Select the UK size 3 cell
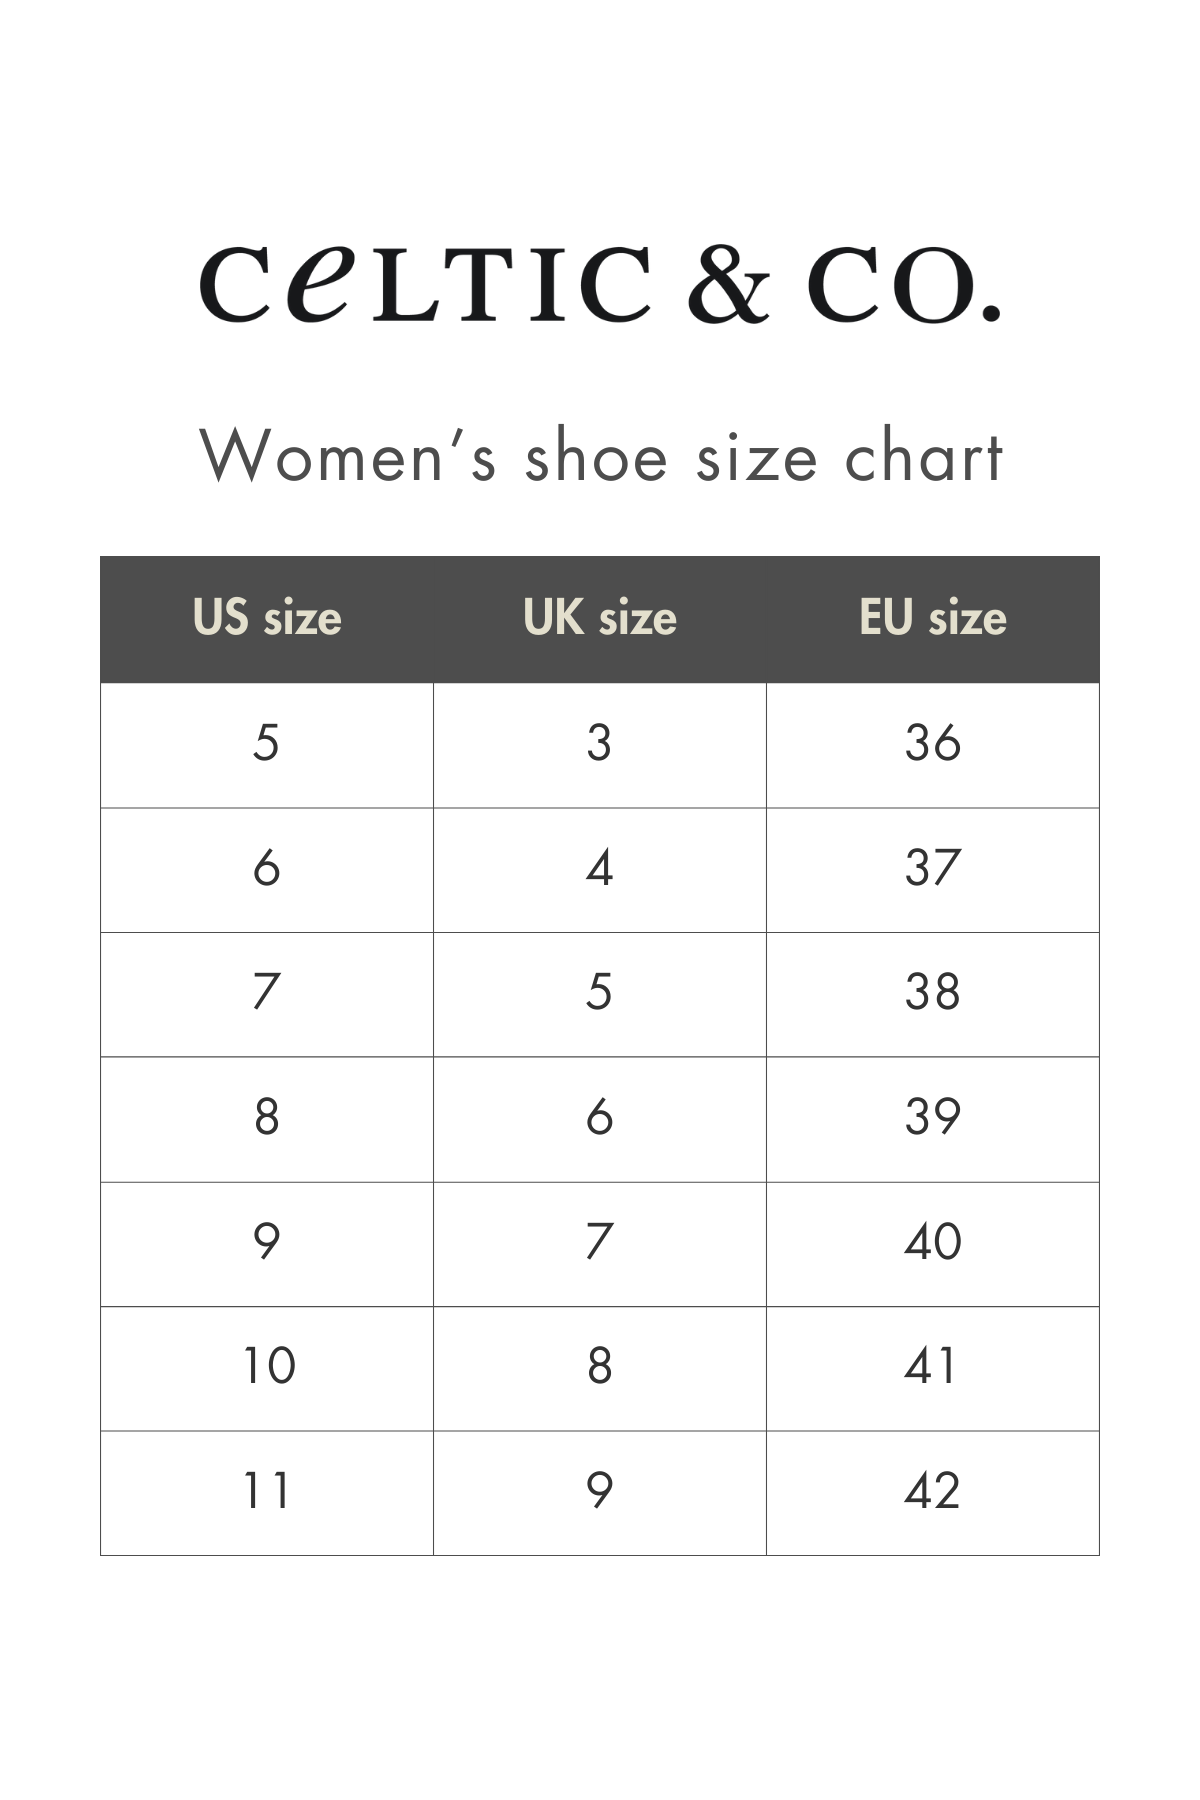 click(600, 744)
